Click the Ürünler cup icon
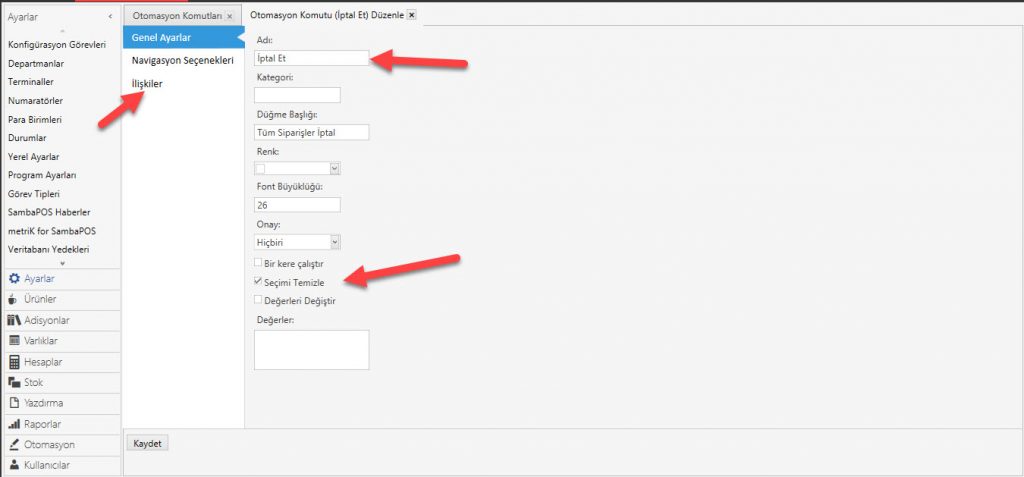This screenshot has width=1024, height=477. pos(14,299)
